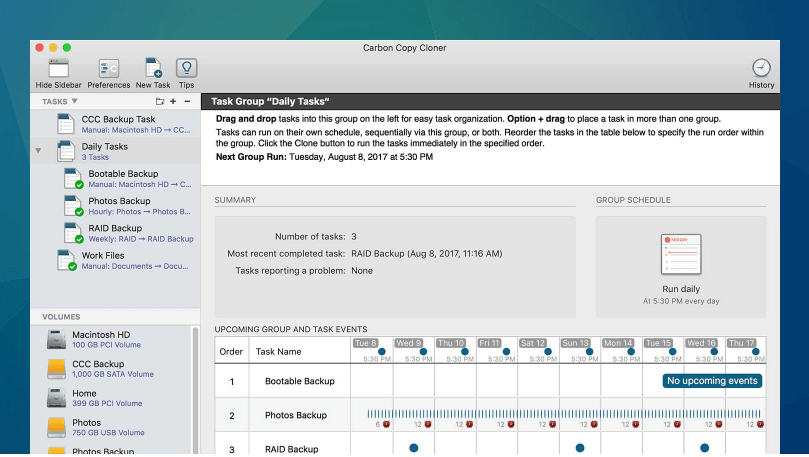Click the Hide Sidebar toolbar icon

pyautogui.click(x=58, y=69)
